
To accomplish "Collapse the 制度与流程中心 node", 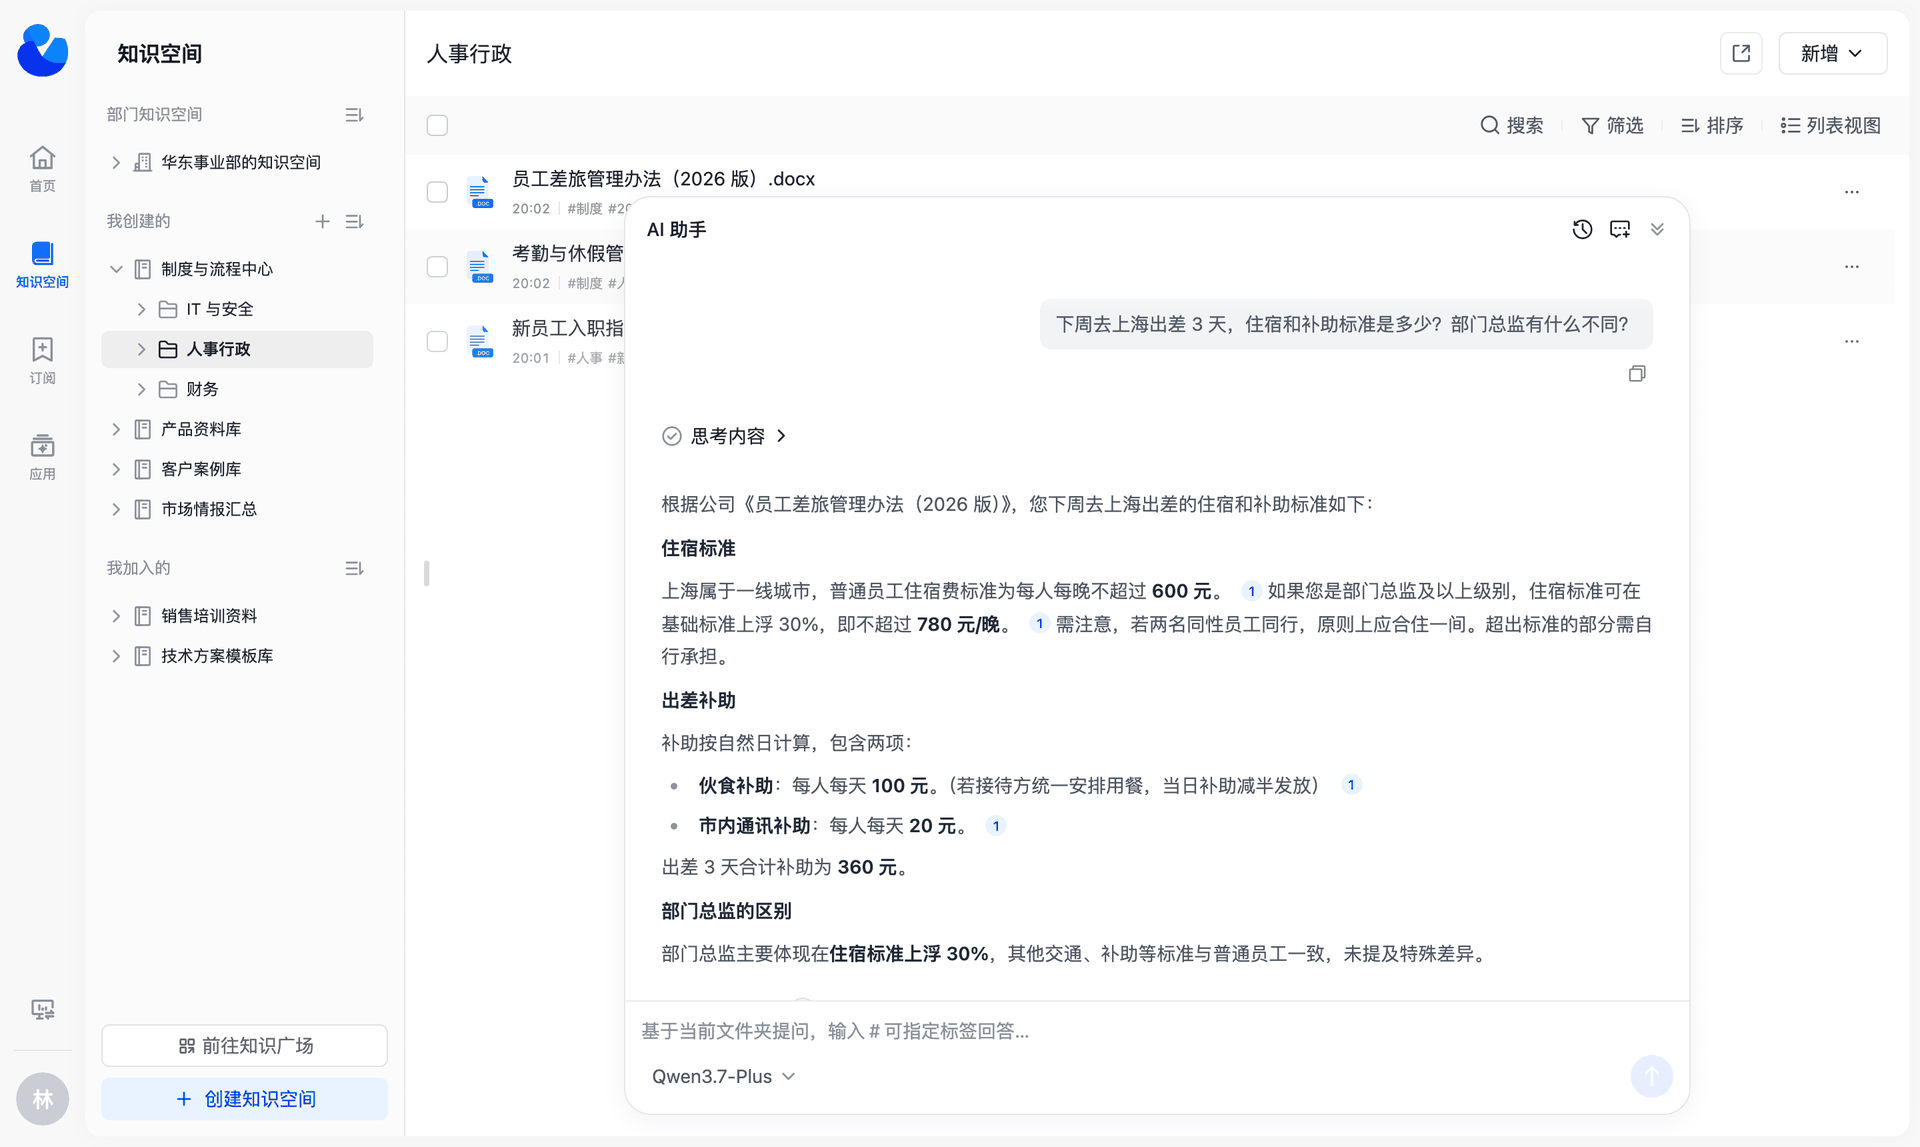I will (x=116, y=269).
